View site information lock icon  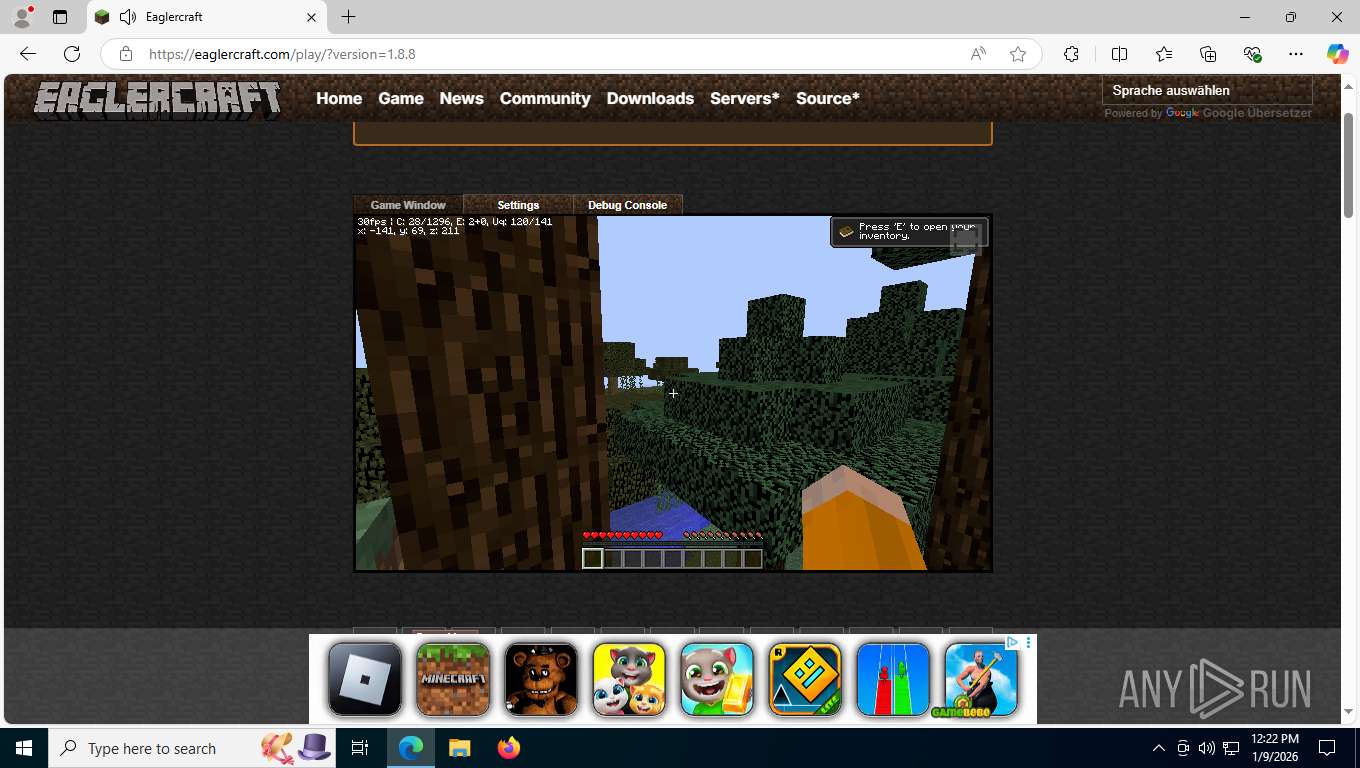[125, 54]
